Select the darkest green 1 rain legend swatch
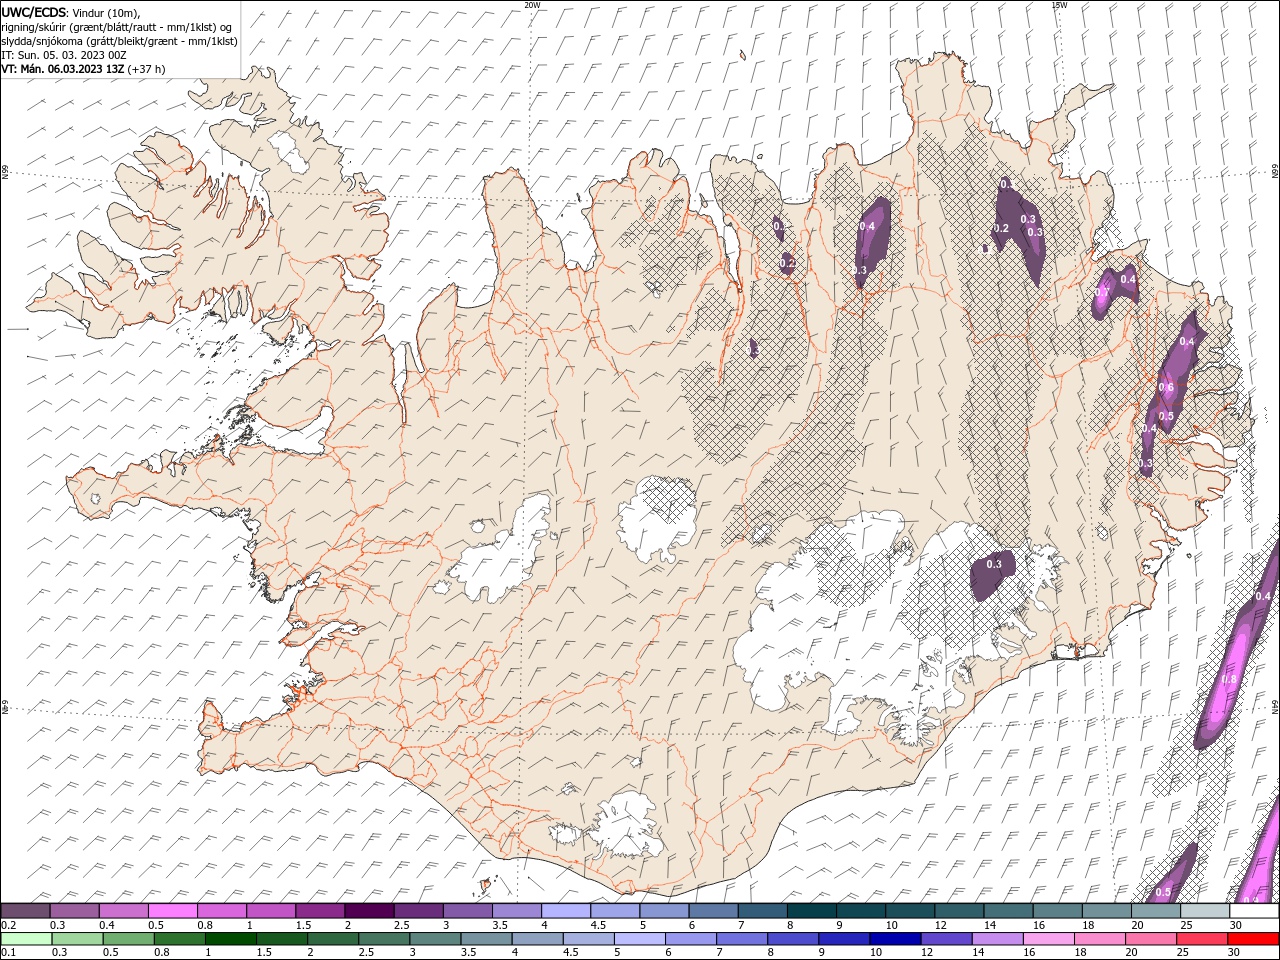This screenshot has height=960, width=1280. pos(230,939)
